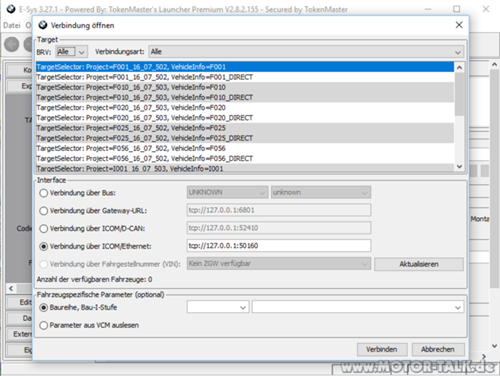Select the F056_DIRECT target row
Image resolution: width=500 pixels, height=376 pixels.
(x=245, y=158)
